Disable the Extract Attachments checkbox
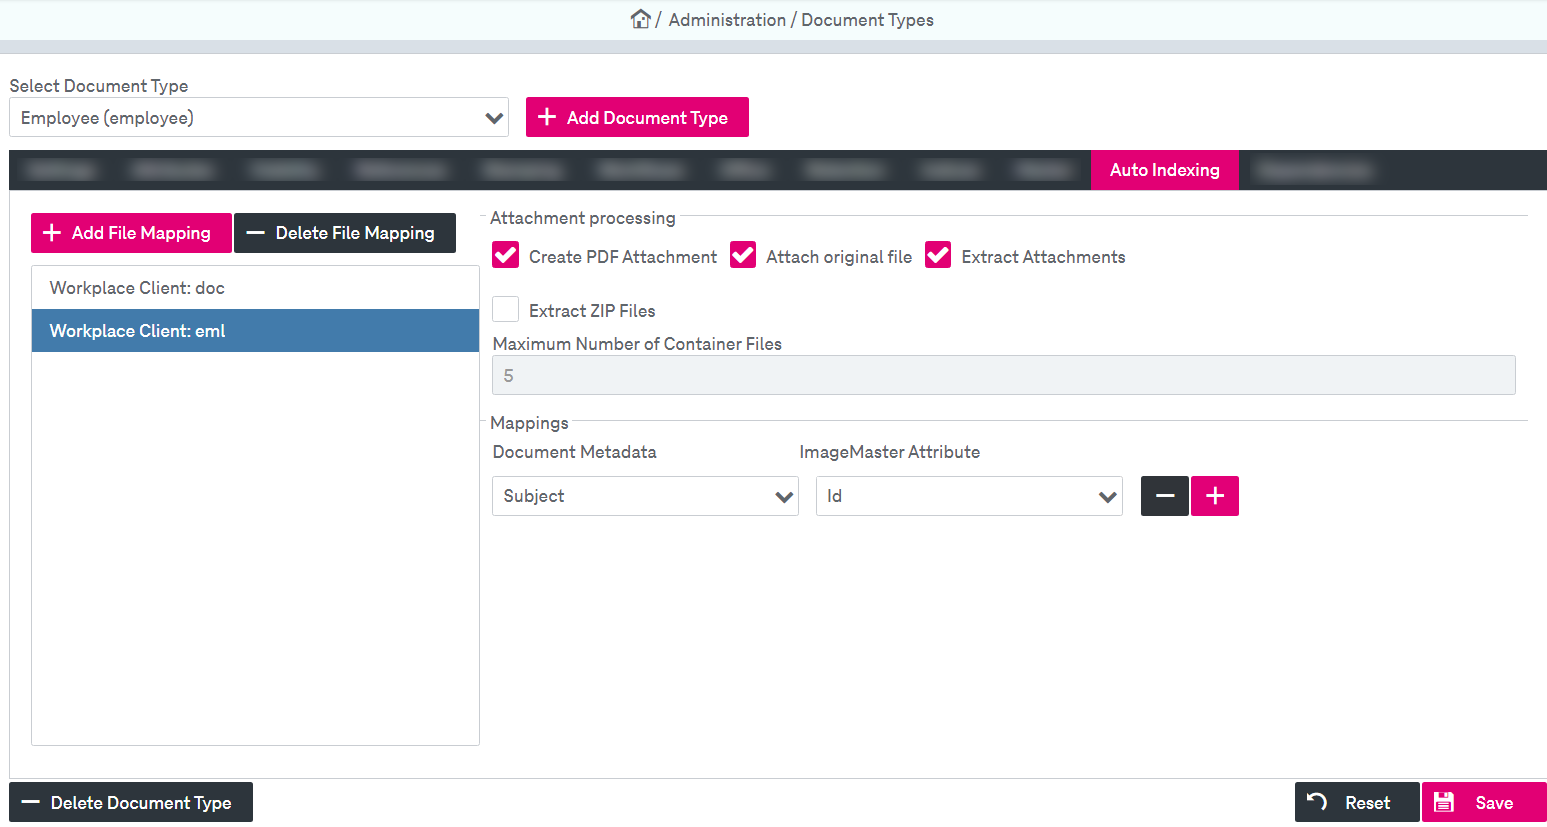The image size is (1547, 827). tap(938, 256)
